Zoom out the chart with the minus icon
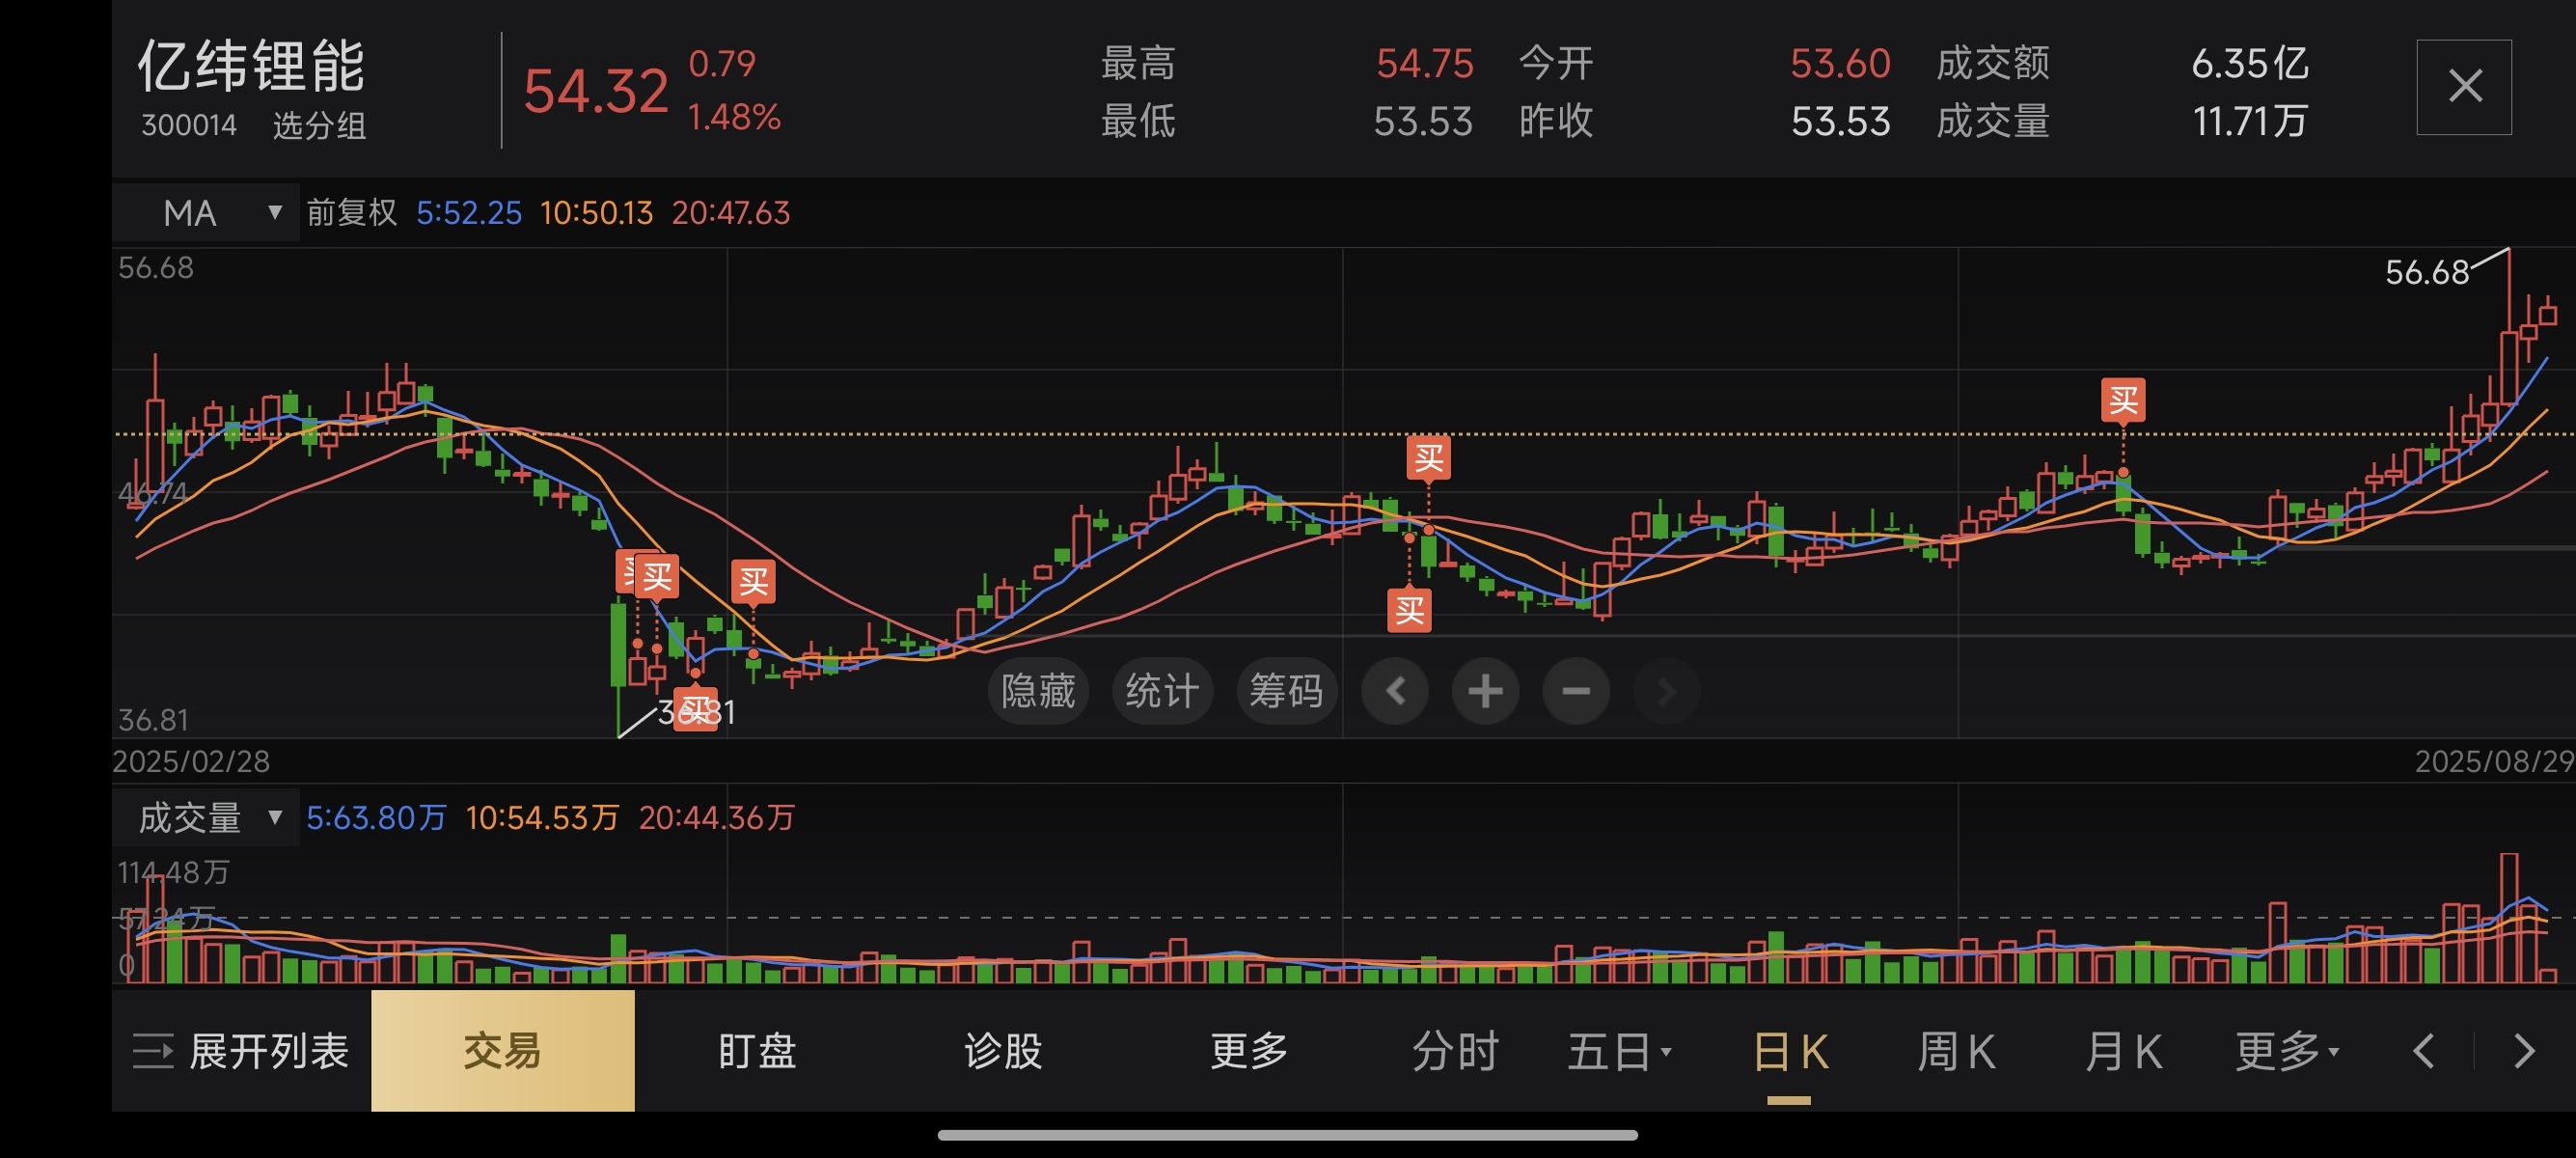This screenshot has height=1158, width=2576. [x=1576, y=691]
